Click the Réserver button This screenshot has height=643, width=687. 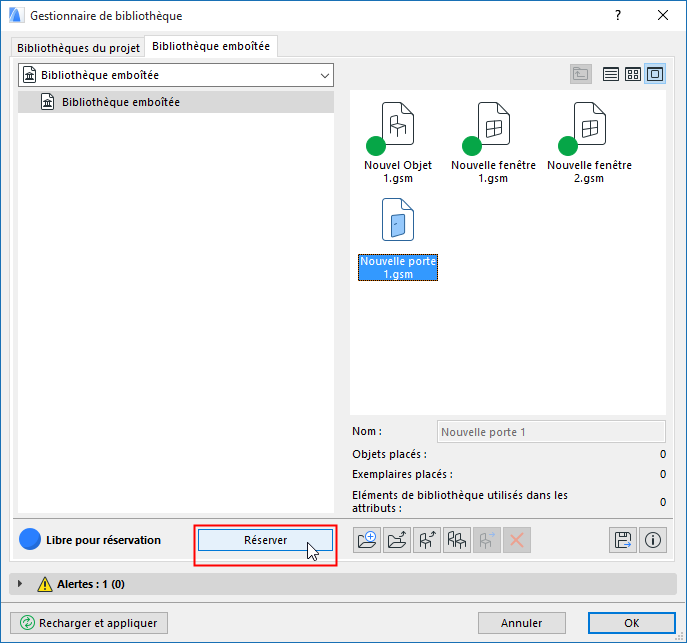pyautogui.click(x=265, y=540)
